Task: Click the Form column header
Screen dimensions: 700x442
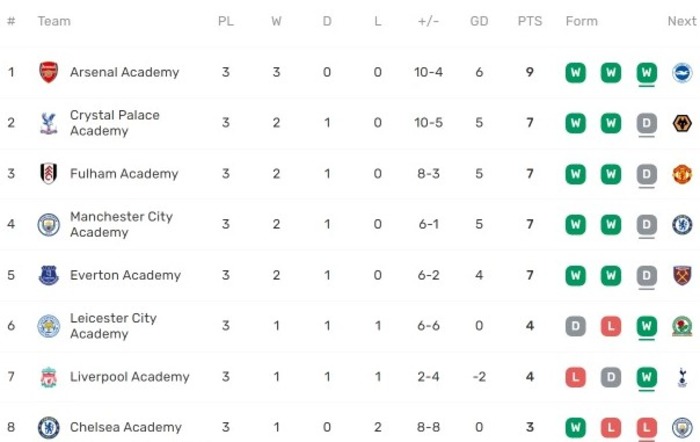Action: click(x=581, y=21)
